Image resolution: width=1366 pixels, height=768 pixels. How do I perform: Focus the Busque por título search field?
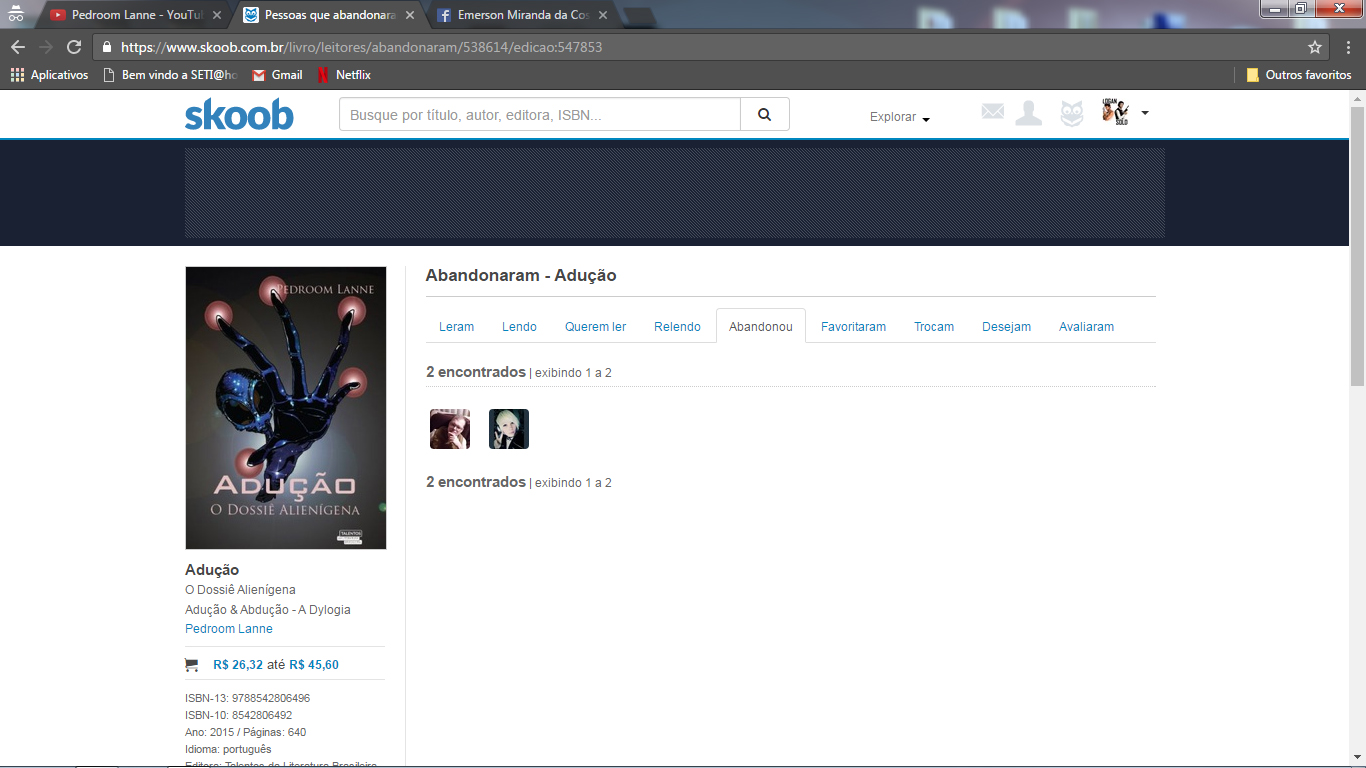540,114
